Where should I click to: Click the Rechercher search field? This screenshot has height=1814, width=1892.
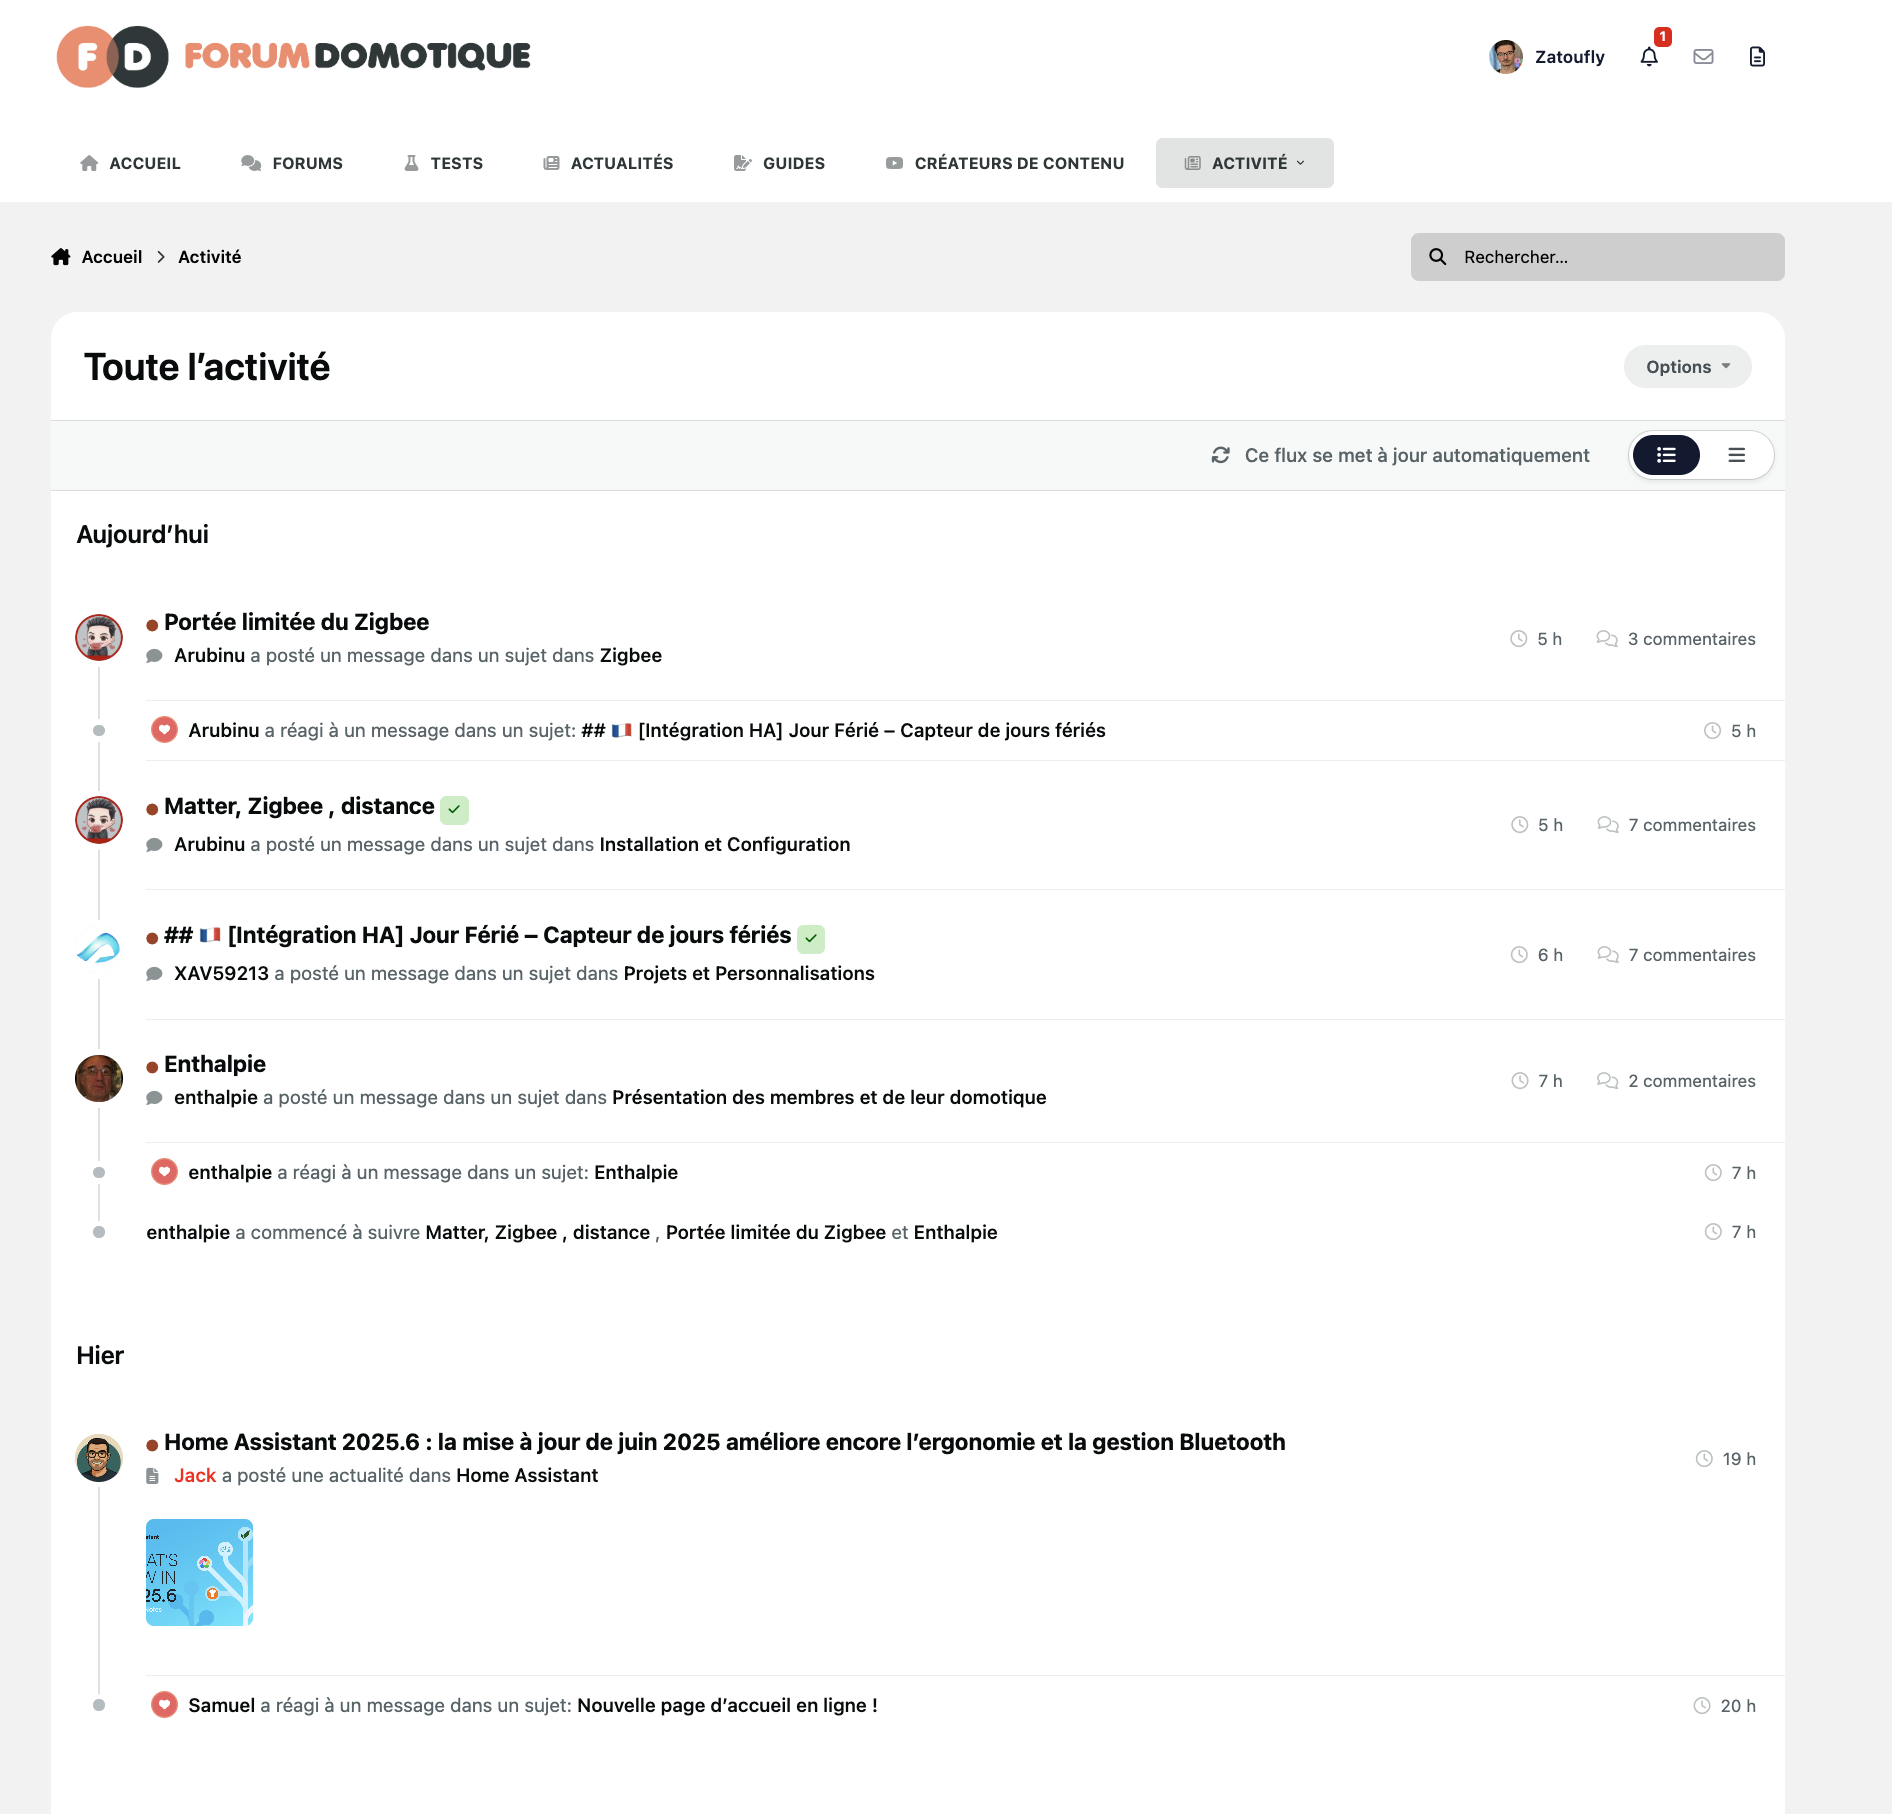(x=1597, y=257)
